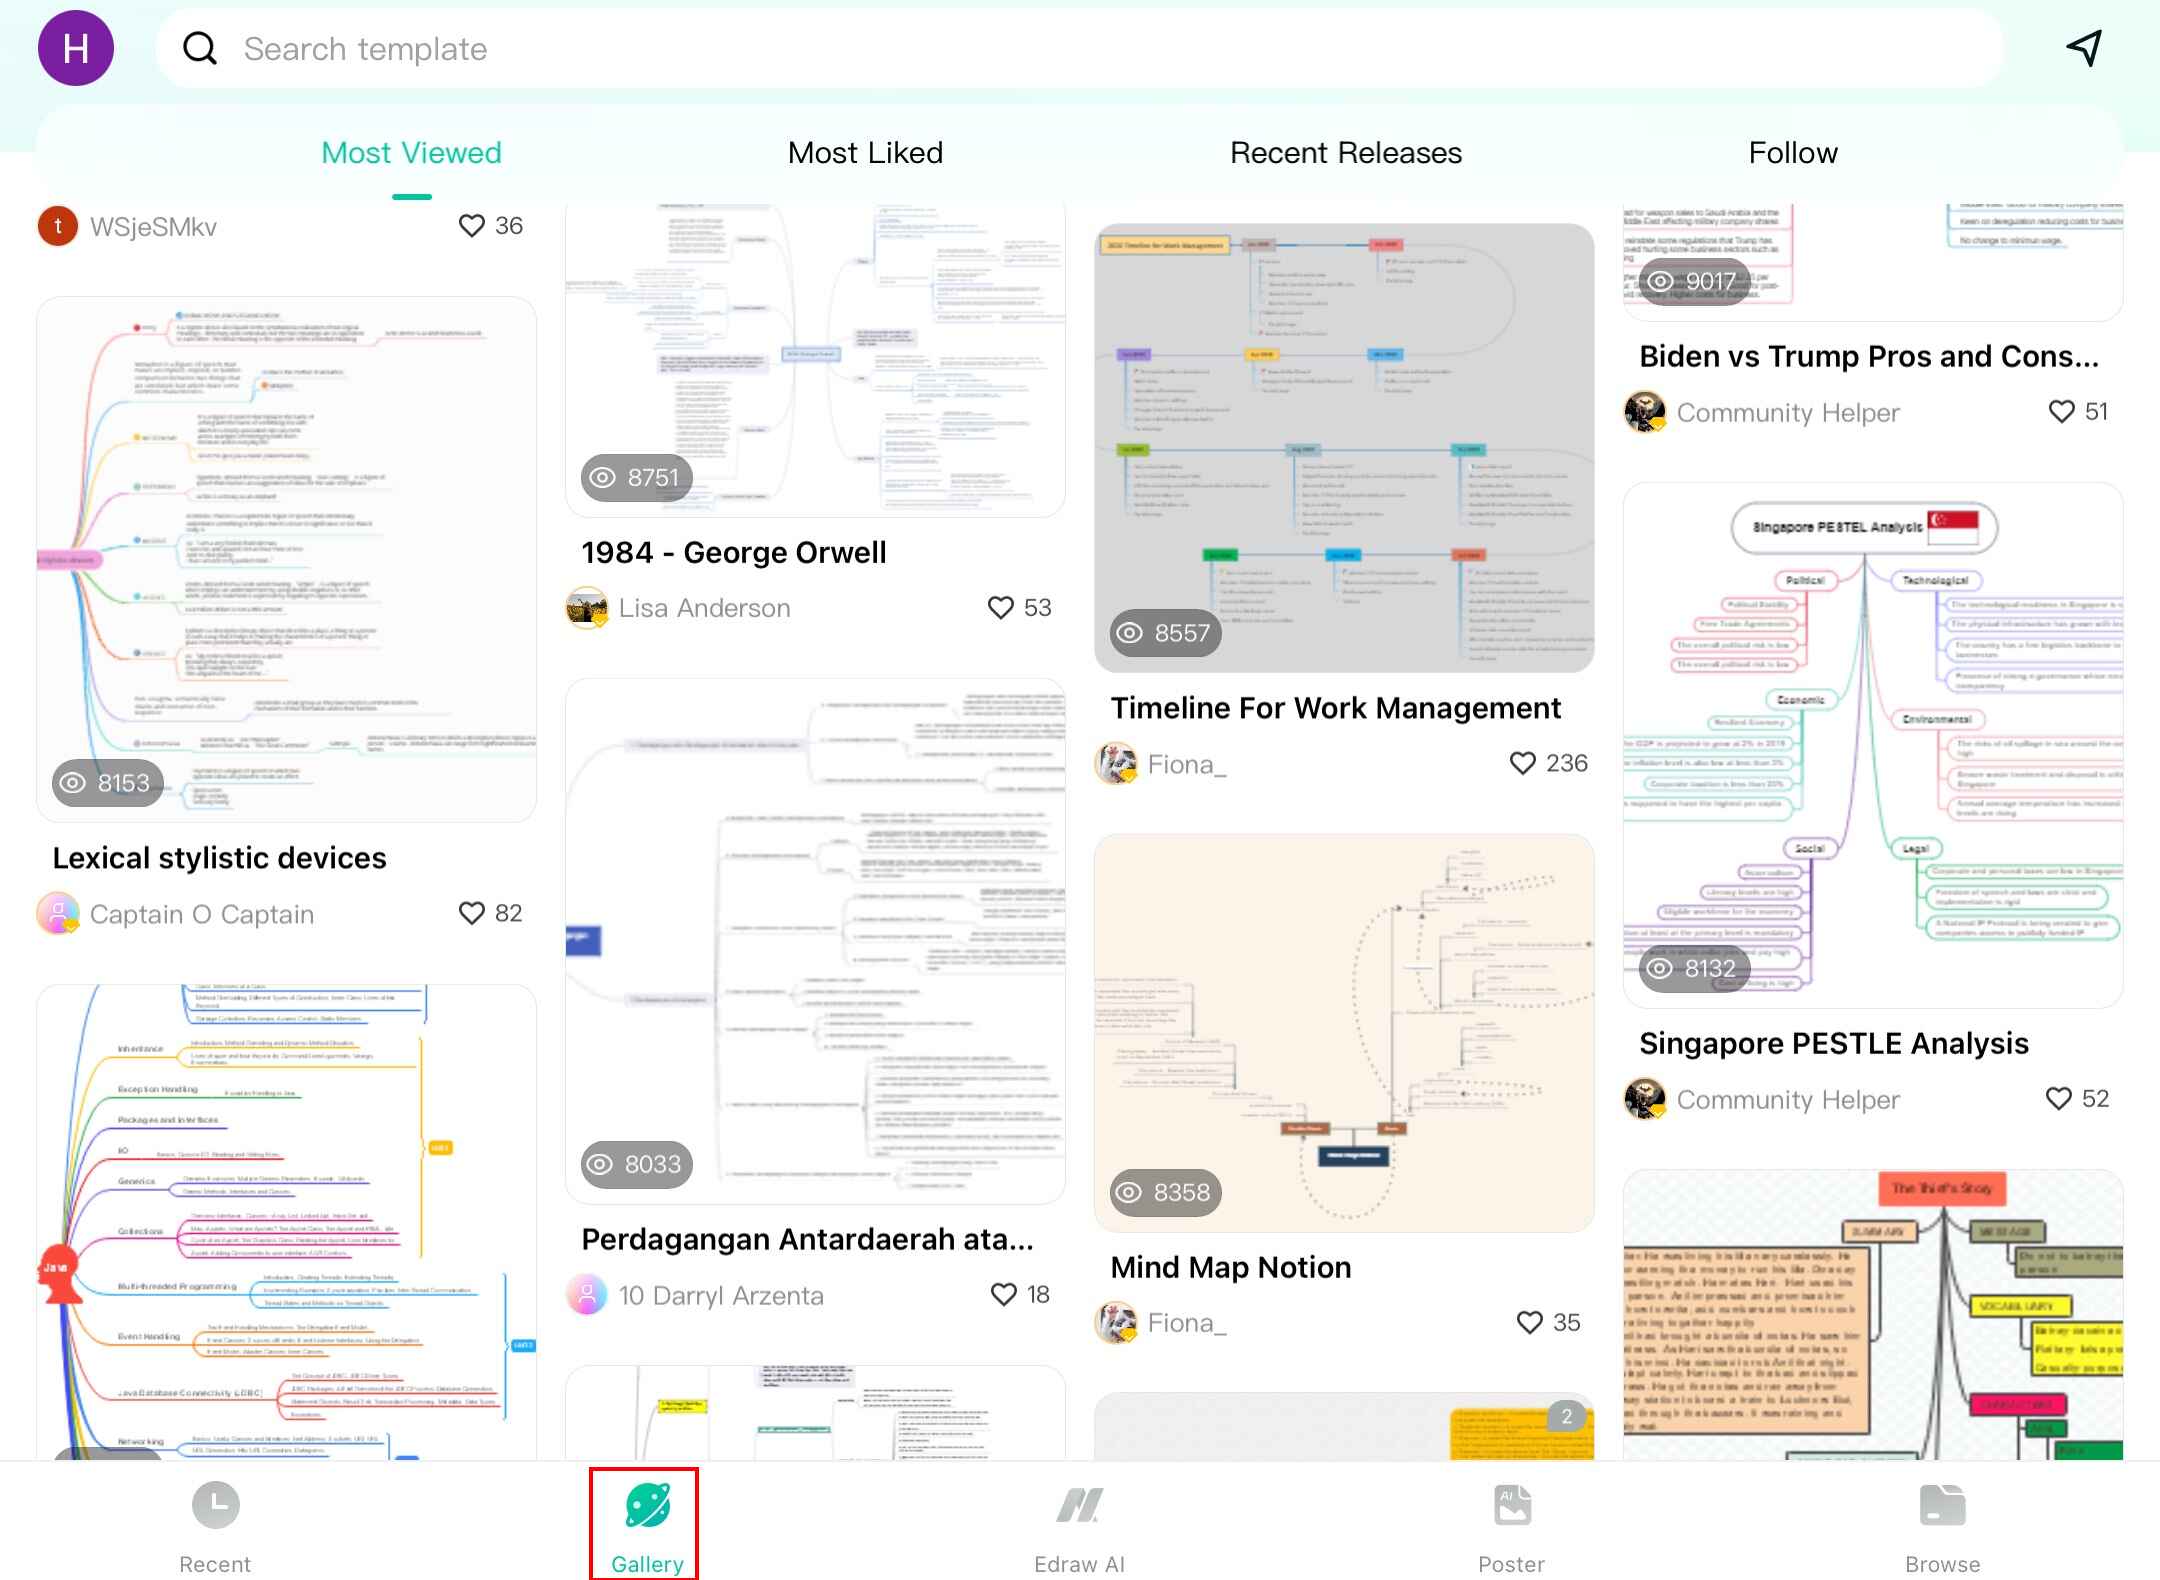The image size is (2160, 1580).
Task: Toggle like on Singapore PESTLE Analysis
Action: click(2059, 1099)
